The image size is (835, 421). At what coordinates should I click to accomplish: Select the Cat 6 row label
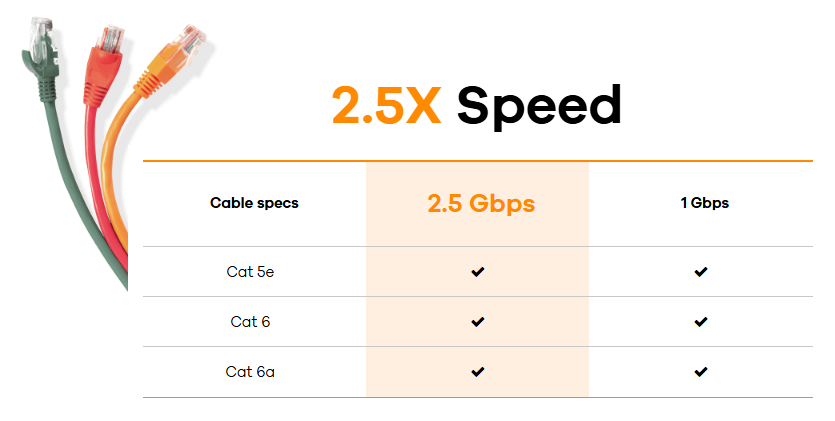(250, 321)
